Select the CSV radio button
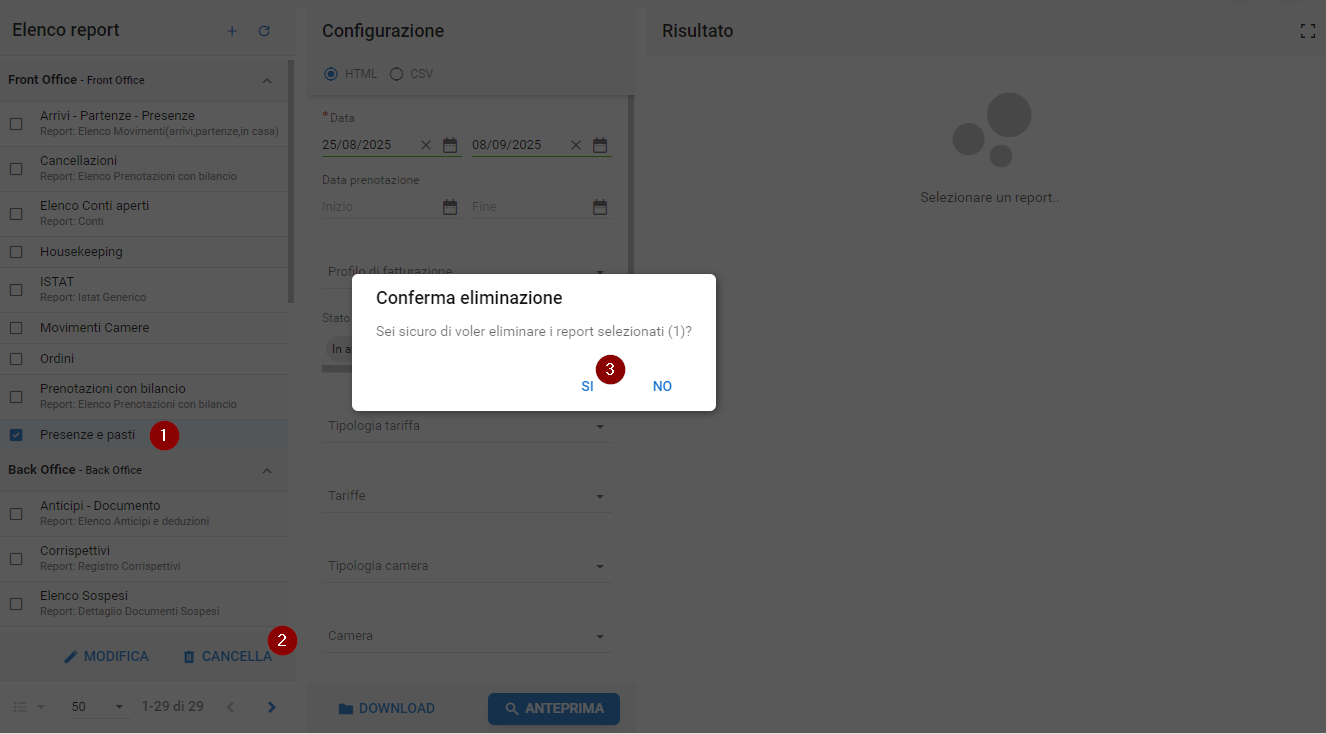The image size is (1326, 734). tap(396, 74)
